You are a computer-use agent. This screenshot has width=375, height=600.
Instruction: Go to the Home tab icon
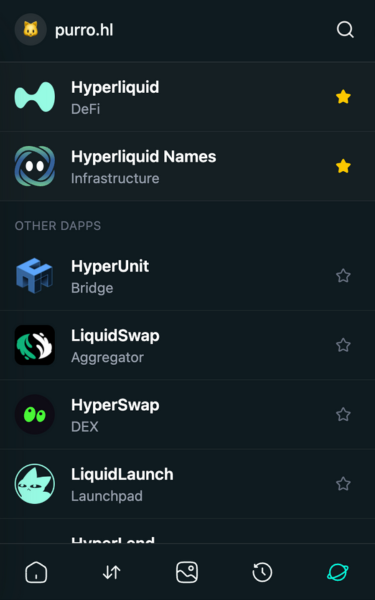(x=36, y=572)
